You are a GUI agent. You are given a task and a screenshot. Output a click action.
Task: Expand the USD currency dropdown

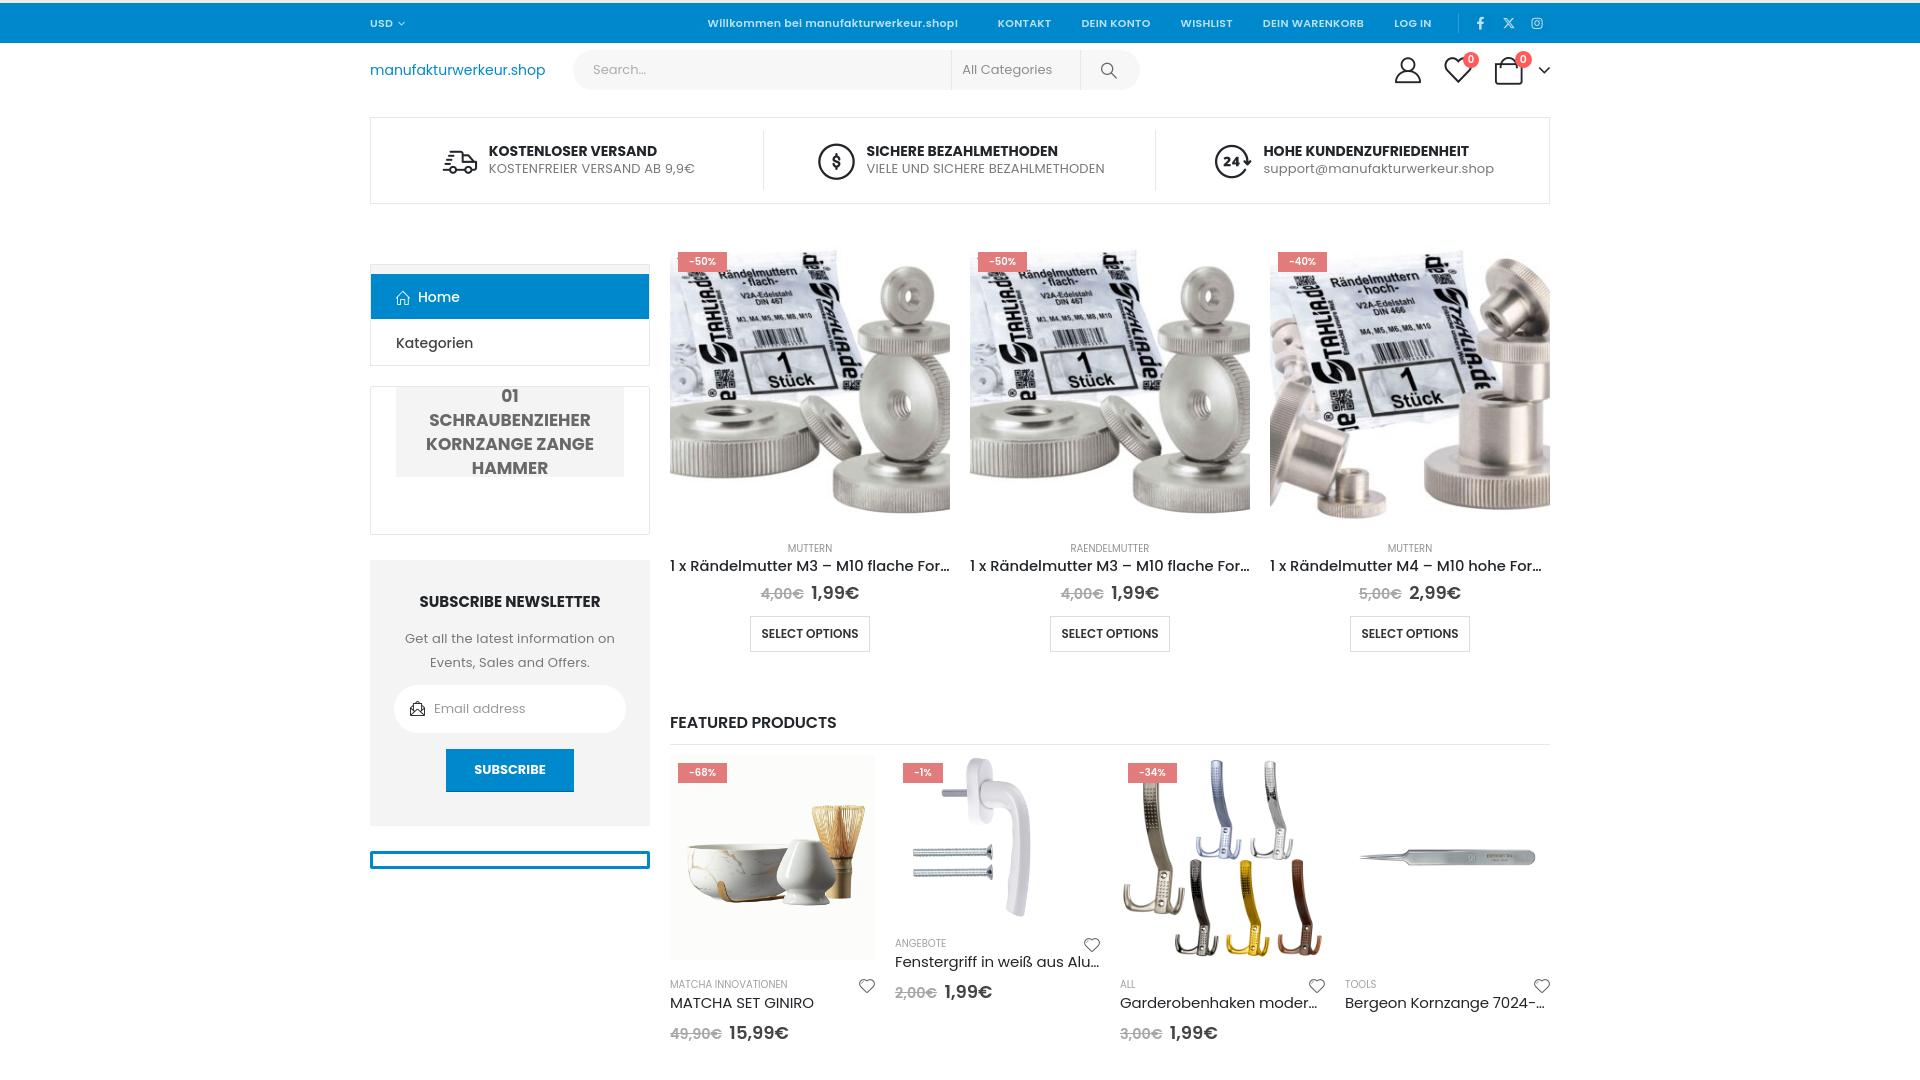(387, 23)
